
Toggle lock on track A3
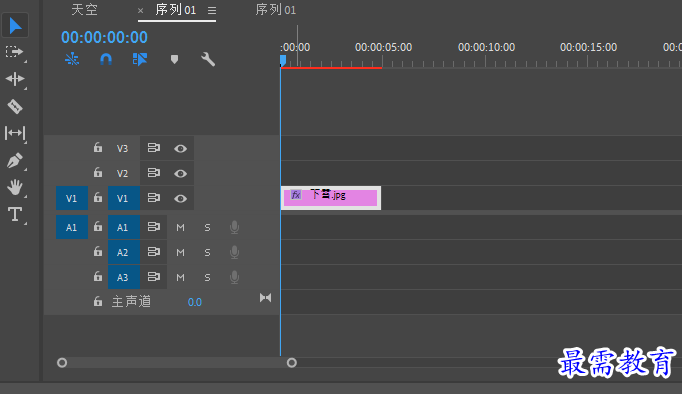98,277
